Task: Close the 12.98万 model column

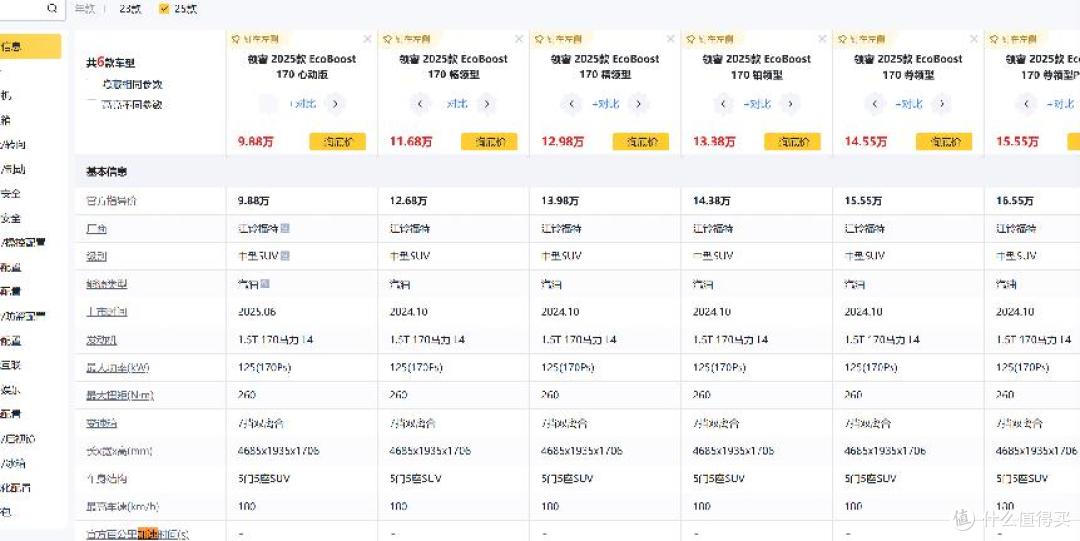Action: pyautogui.click(x=670, y=39)
